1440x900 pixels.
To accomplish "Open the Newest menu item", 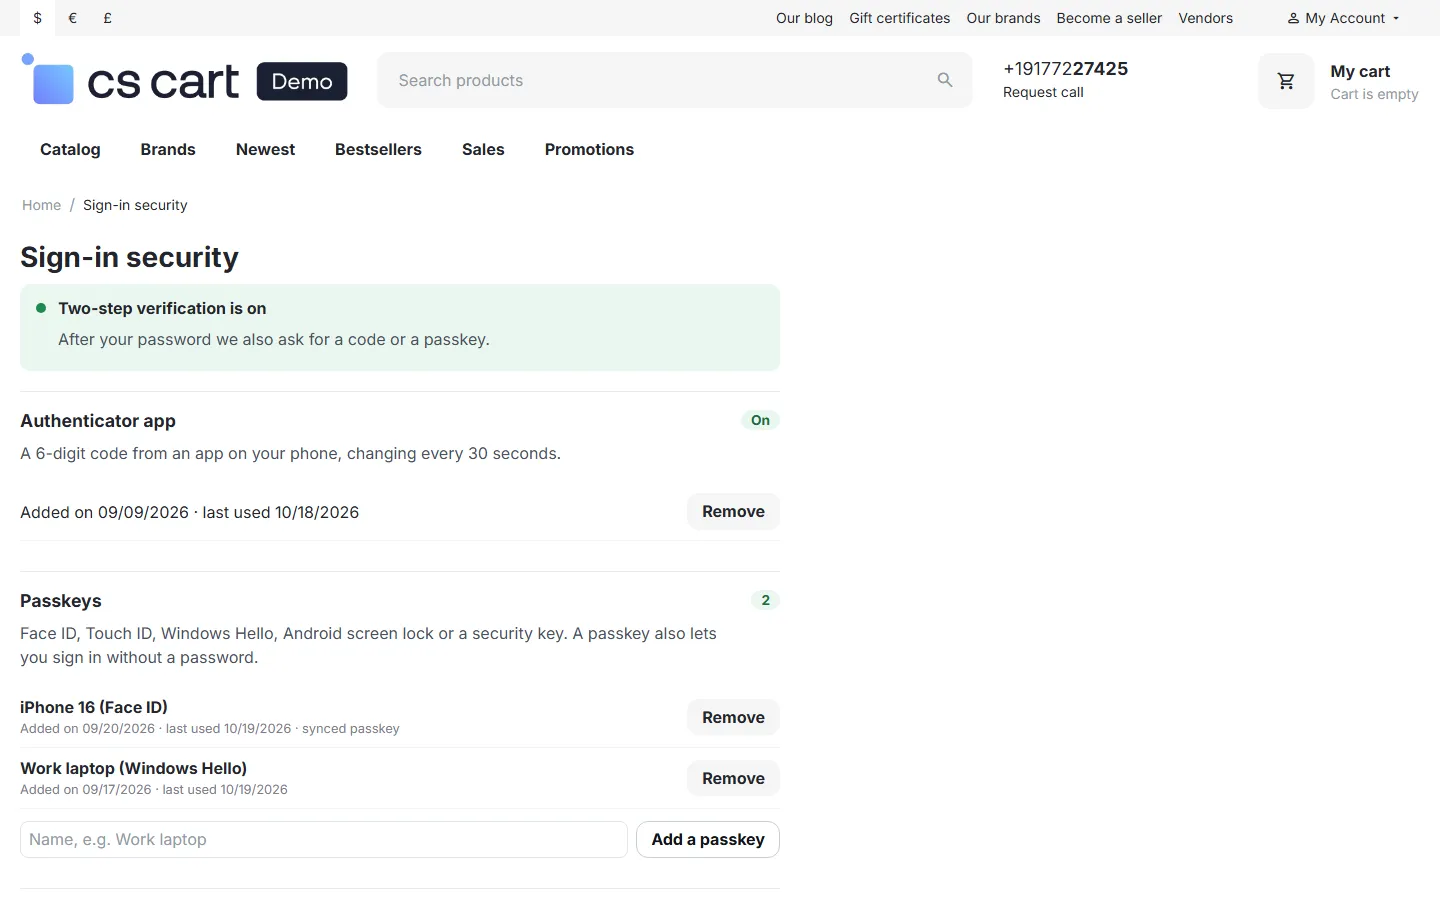I will tap(265, 149).
